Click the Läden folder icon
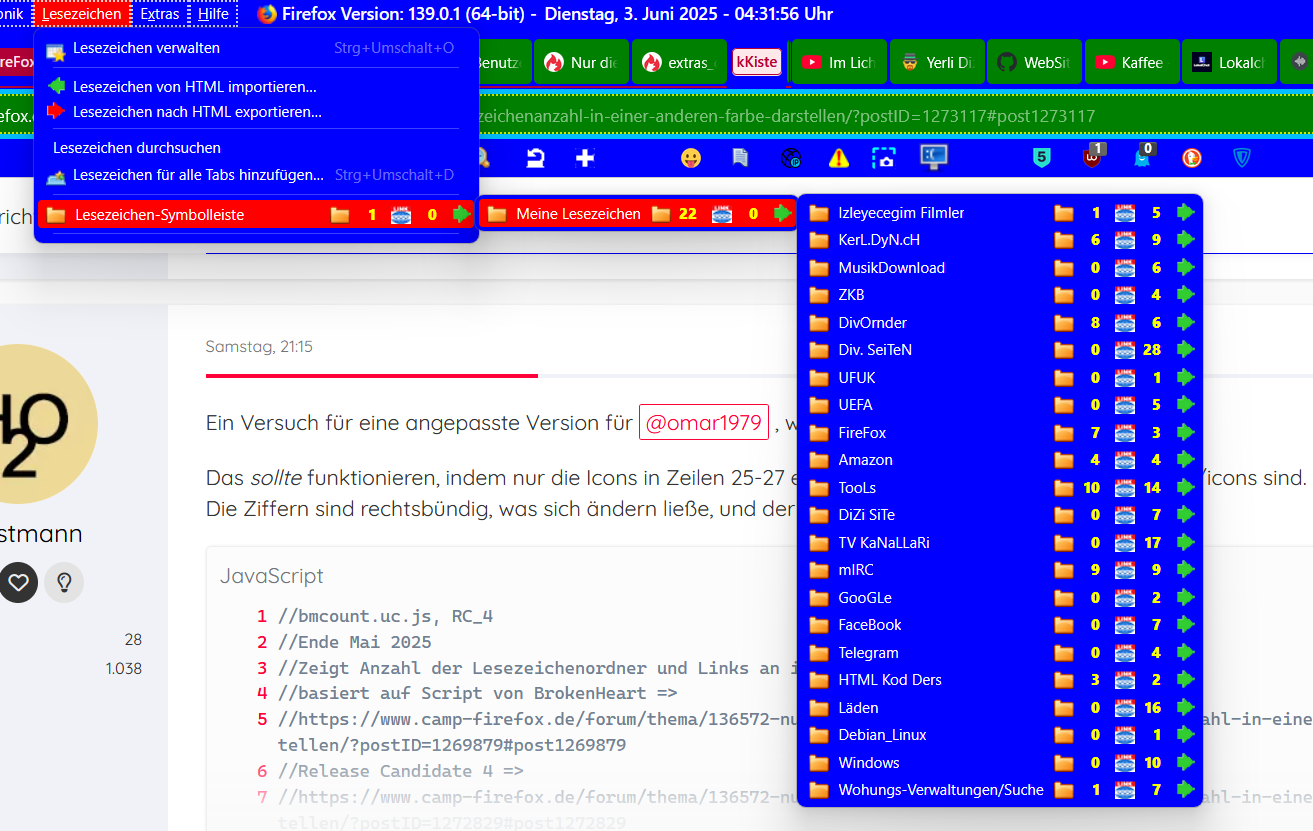Image resolution: width=1313 pixels, height=831 pixels. [x=820, y=708]
